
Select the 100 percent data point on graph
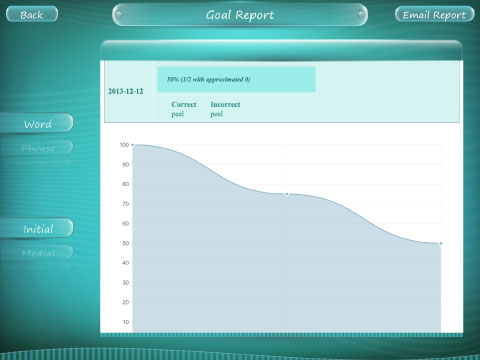pos(133,145)
